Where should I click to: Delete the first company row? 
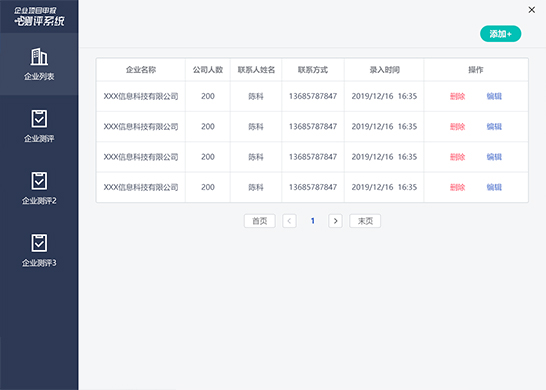[458, 96]
